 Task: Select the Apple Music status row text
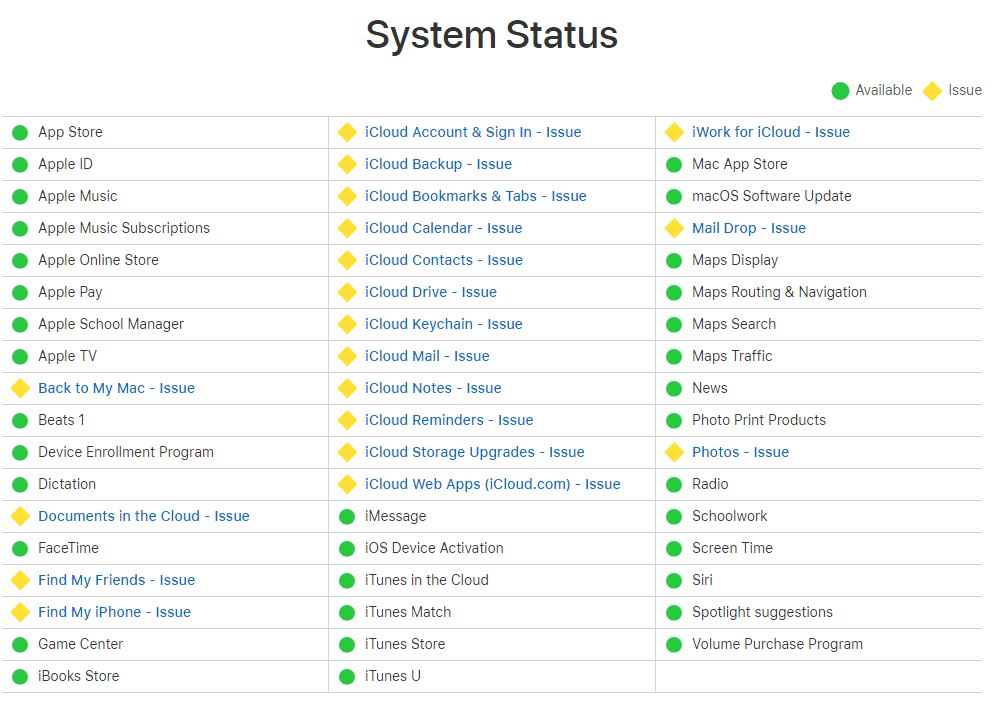click(x=77, y=196)
